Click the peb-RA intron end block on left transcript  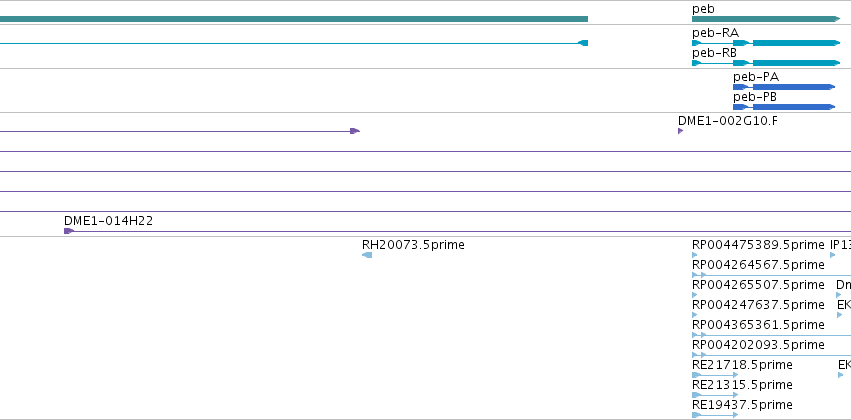pyautogui.click(x=583, y=43)
